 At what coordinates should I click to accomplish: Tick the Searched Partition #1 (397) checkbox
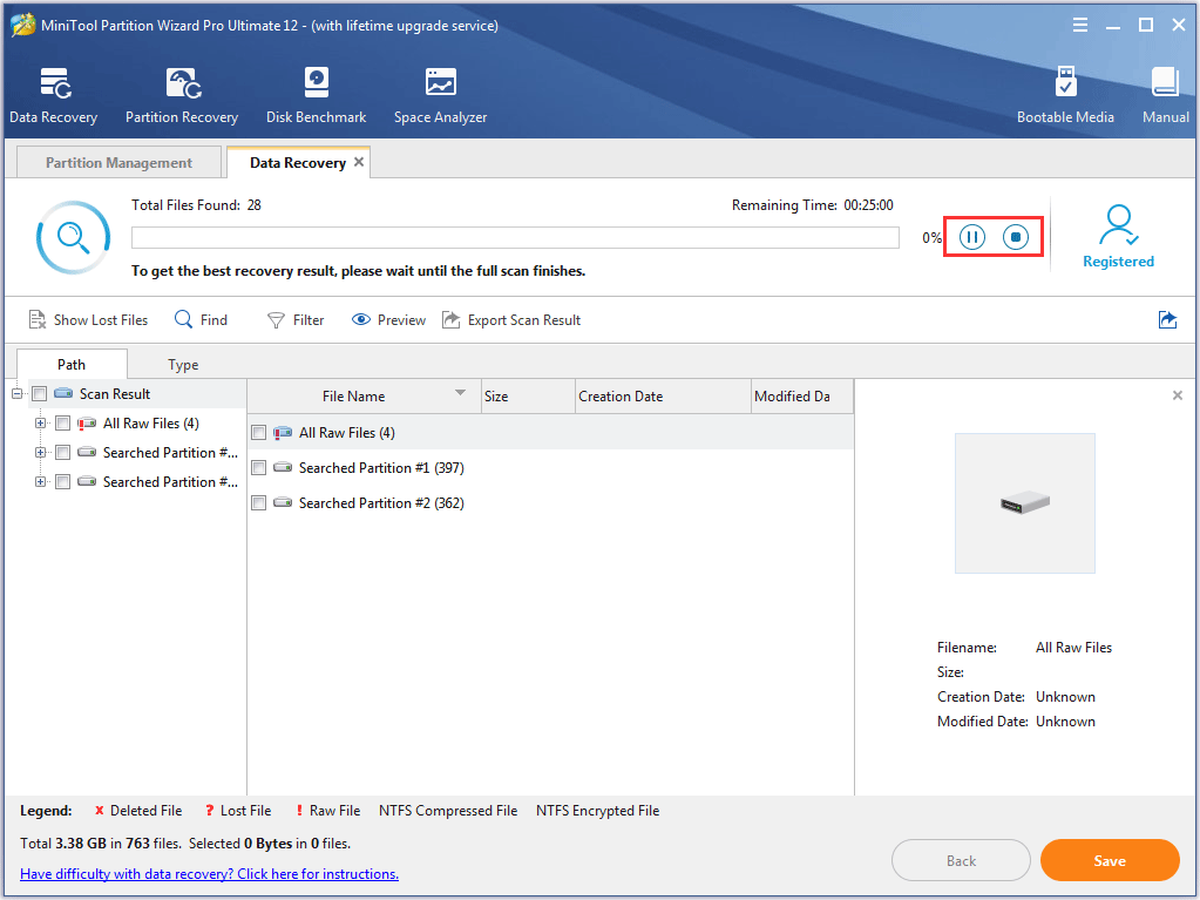click(259, 468)
